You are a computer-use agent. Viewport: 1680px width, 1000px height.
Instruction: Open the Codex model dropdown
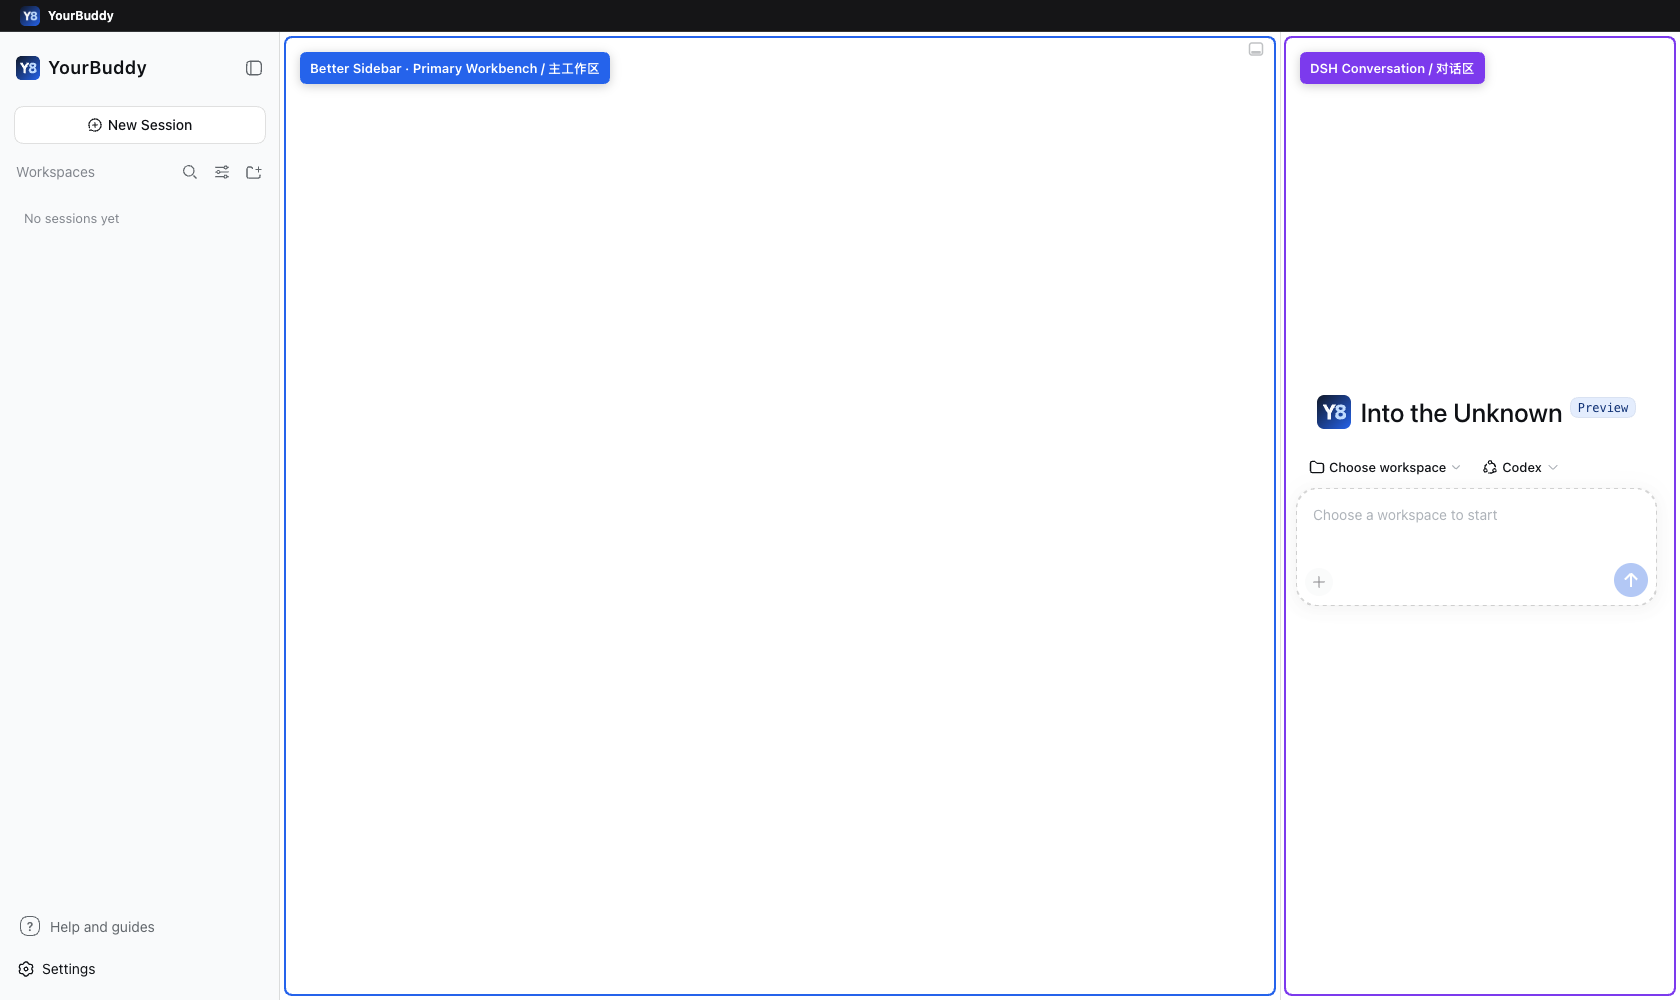click(1520, 467)
